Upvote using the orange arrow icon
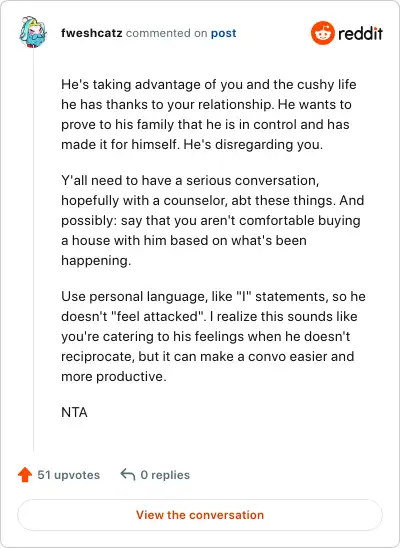The height and width of the screenshot is (548, 400). point(25,475)
